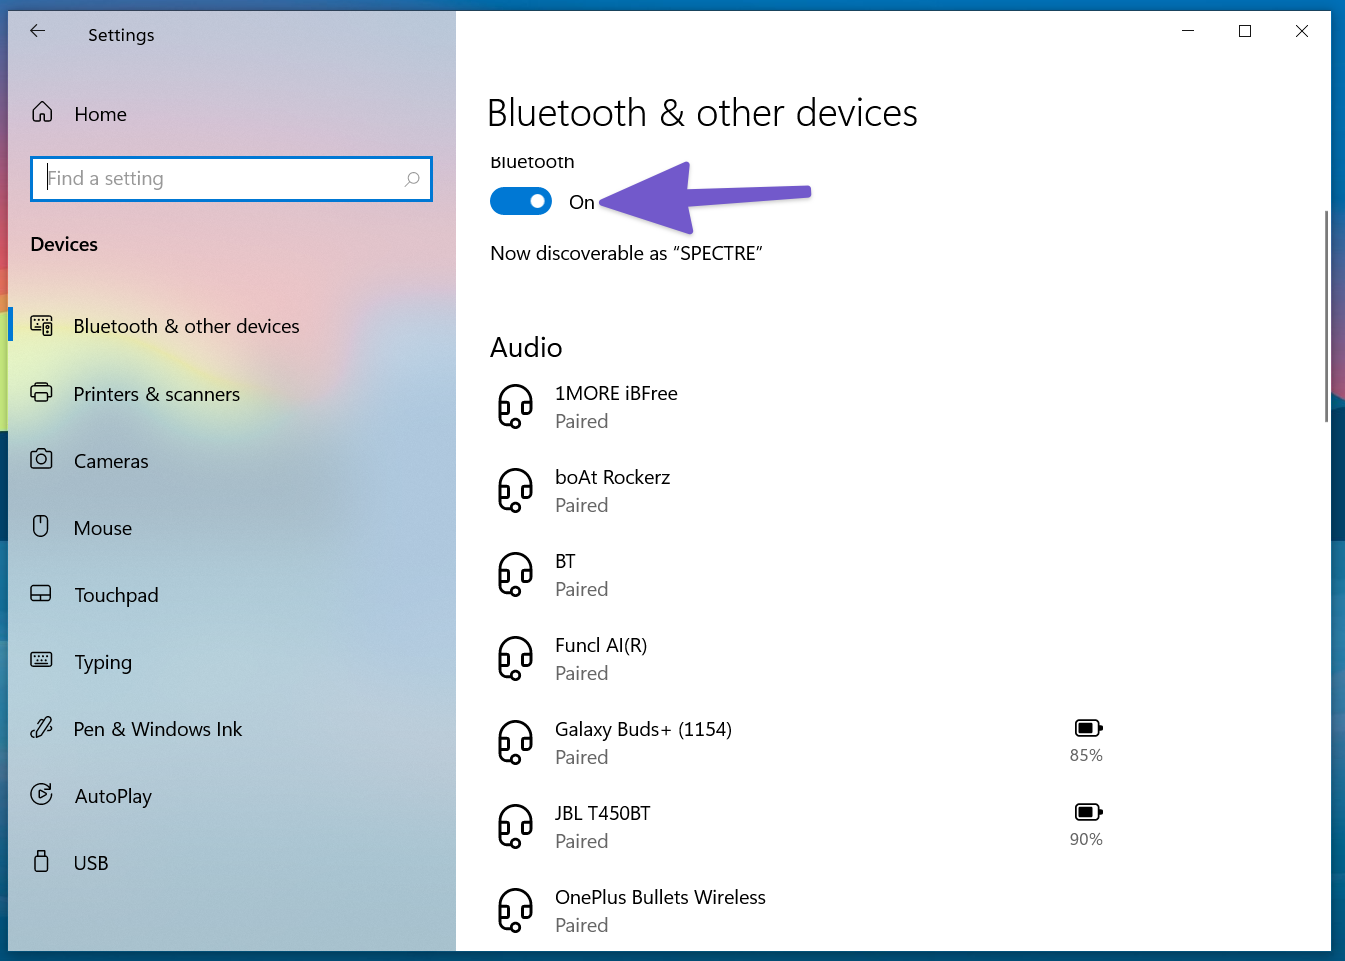The image size is (1345, 961).
Task: Open the Bluetooth & other devices page
Action: point(186,325)
